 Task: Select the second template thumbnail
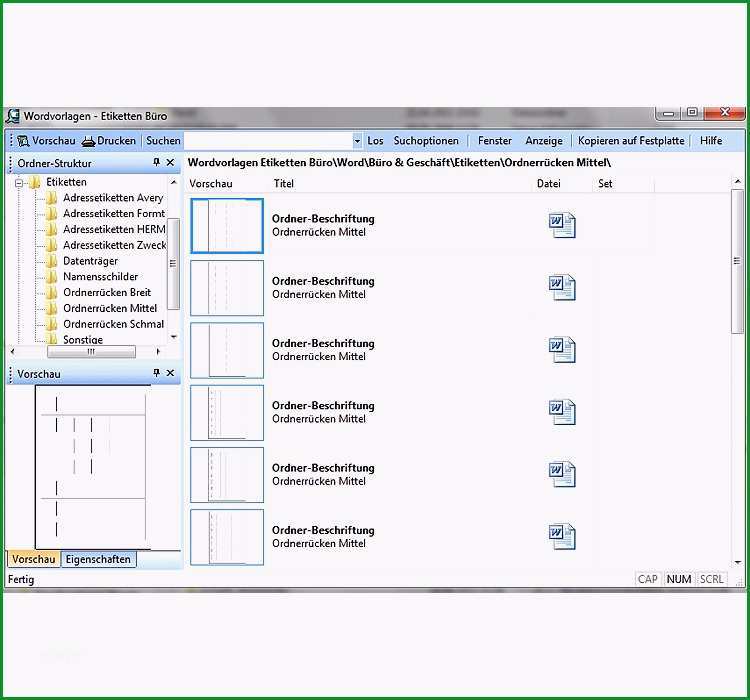[x=227, y=288]
